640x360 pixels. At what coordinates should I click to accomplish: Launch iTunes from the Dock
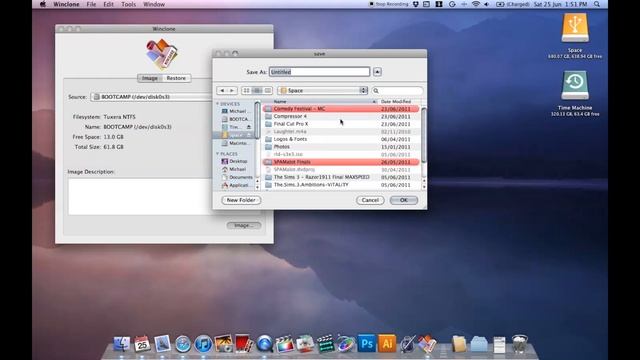tap(203, 344)
